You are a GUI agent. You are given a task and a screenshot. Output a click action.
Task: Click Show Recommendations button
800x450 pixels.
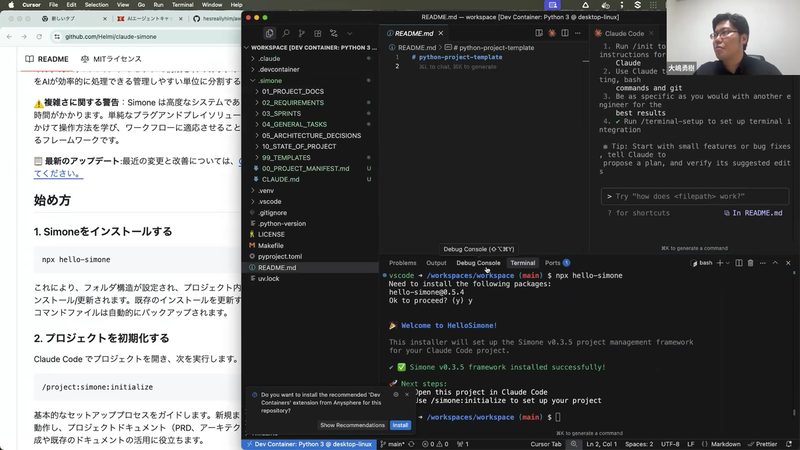coord(352,425)
